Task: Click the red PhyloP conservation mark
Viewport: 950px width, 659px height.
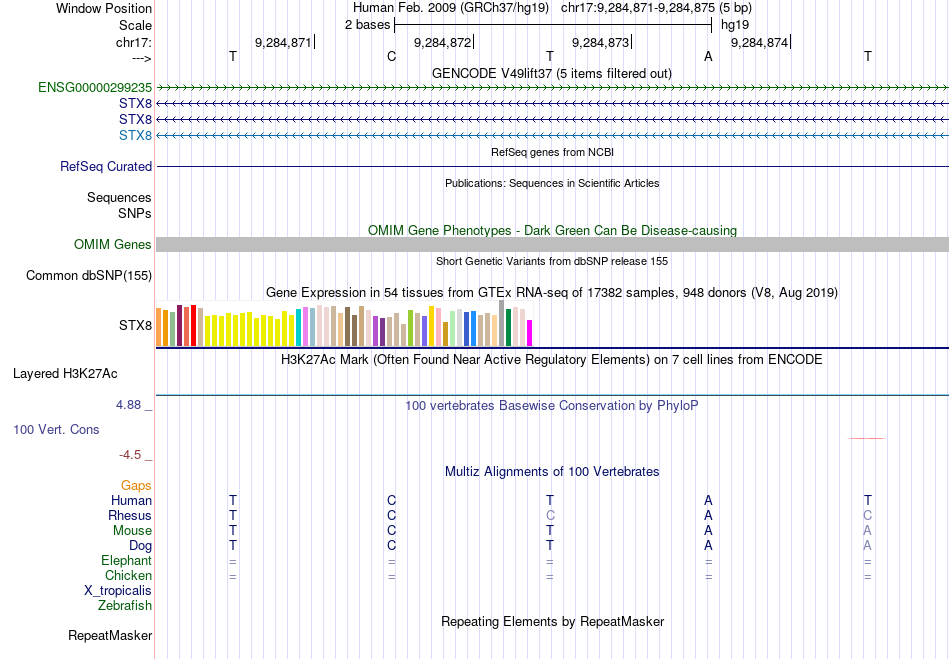Action: tap(867, 438)
